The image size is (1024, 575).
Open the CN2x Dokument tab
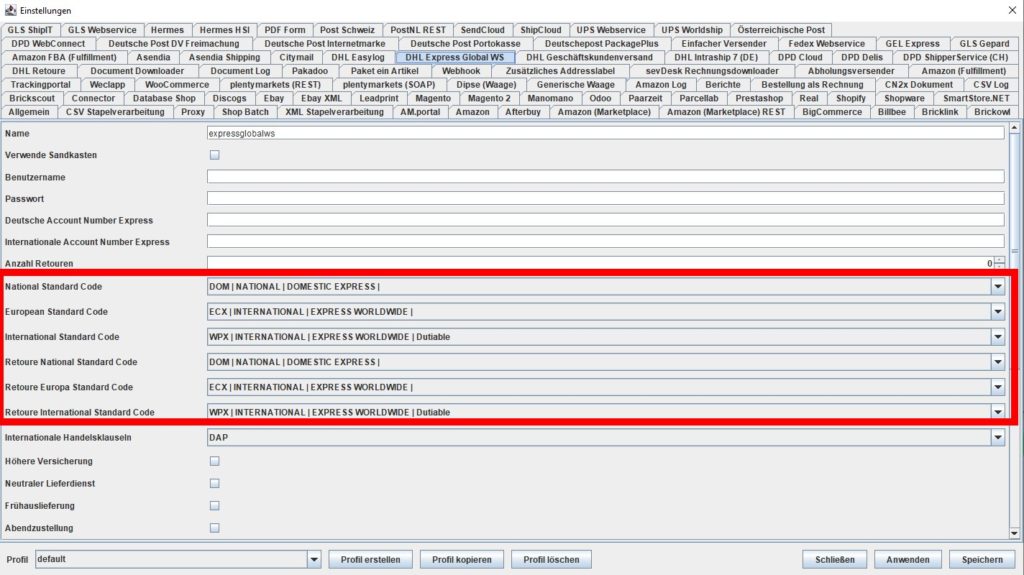point(918,84)
